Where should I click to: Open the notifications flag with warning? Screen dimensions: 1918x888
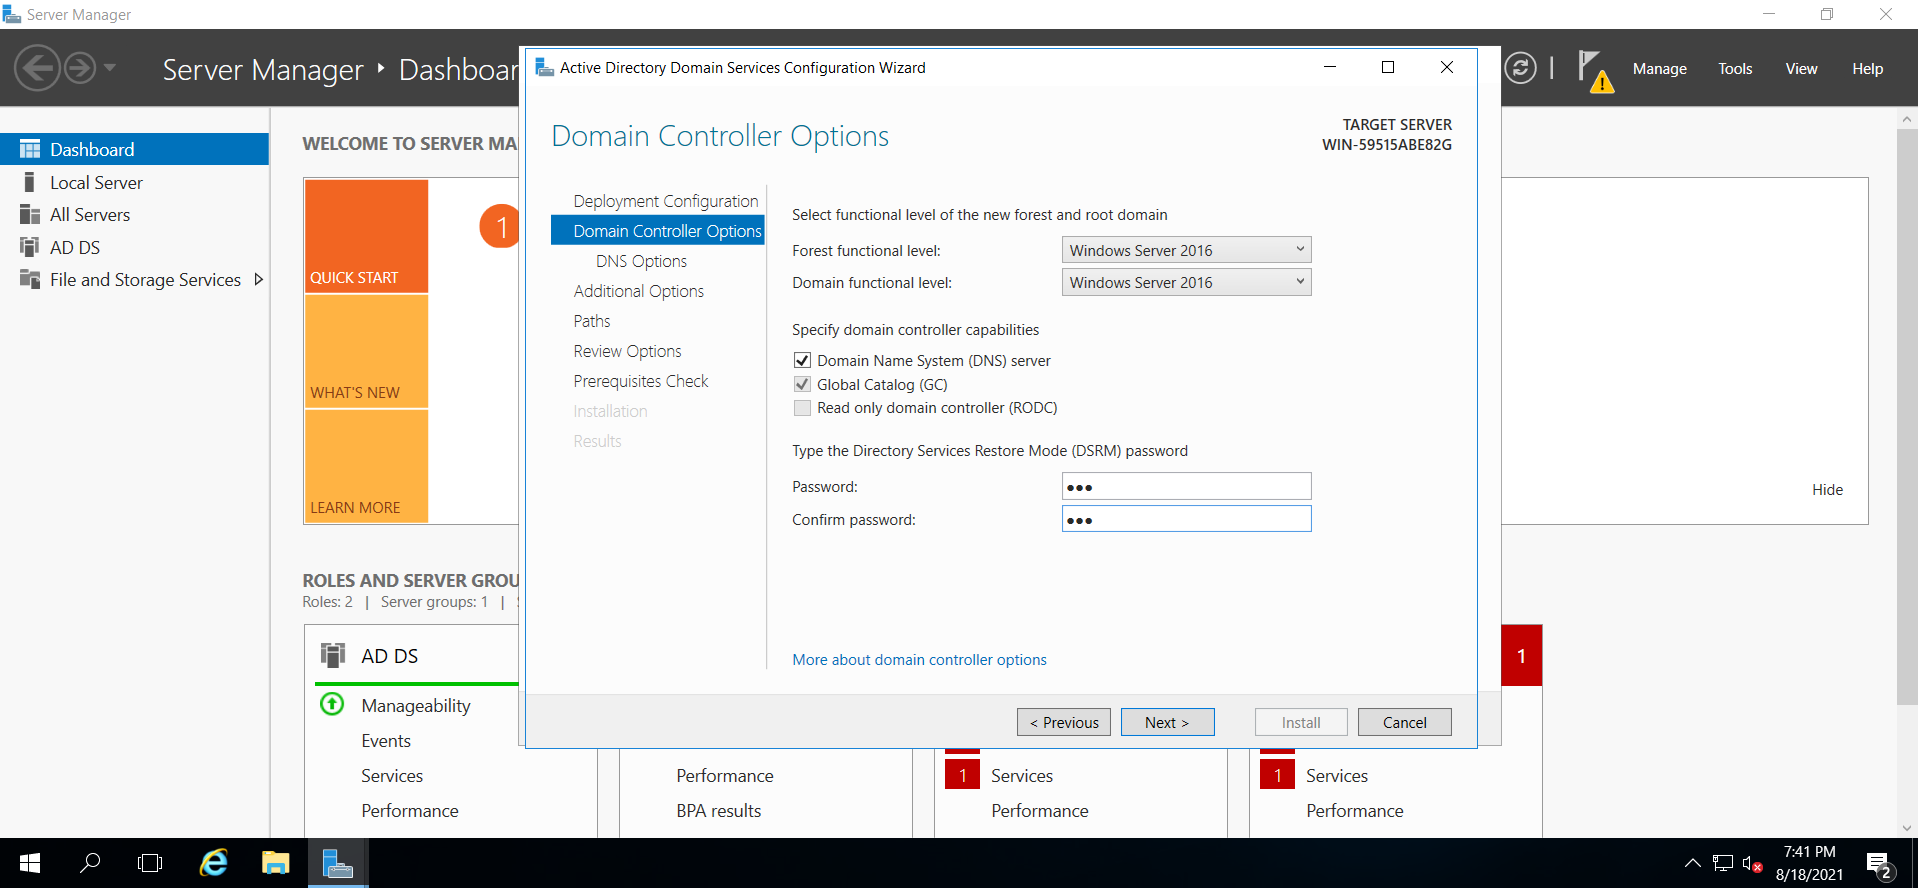pos(1595,71)
